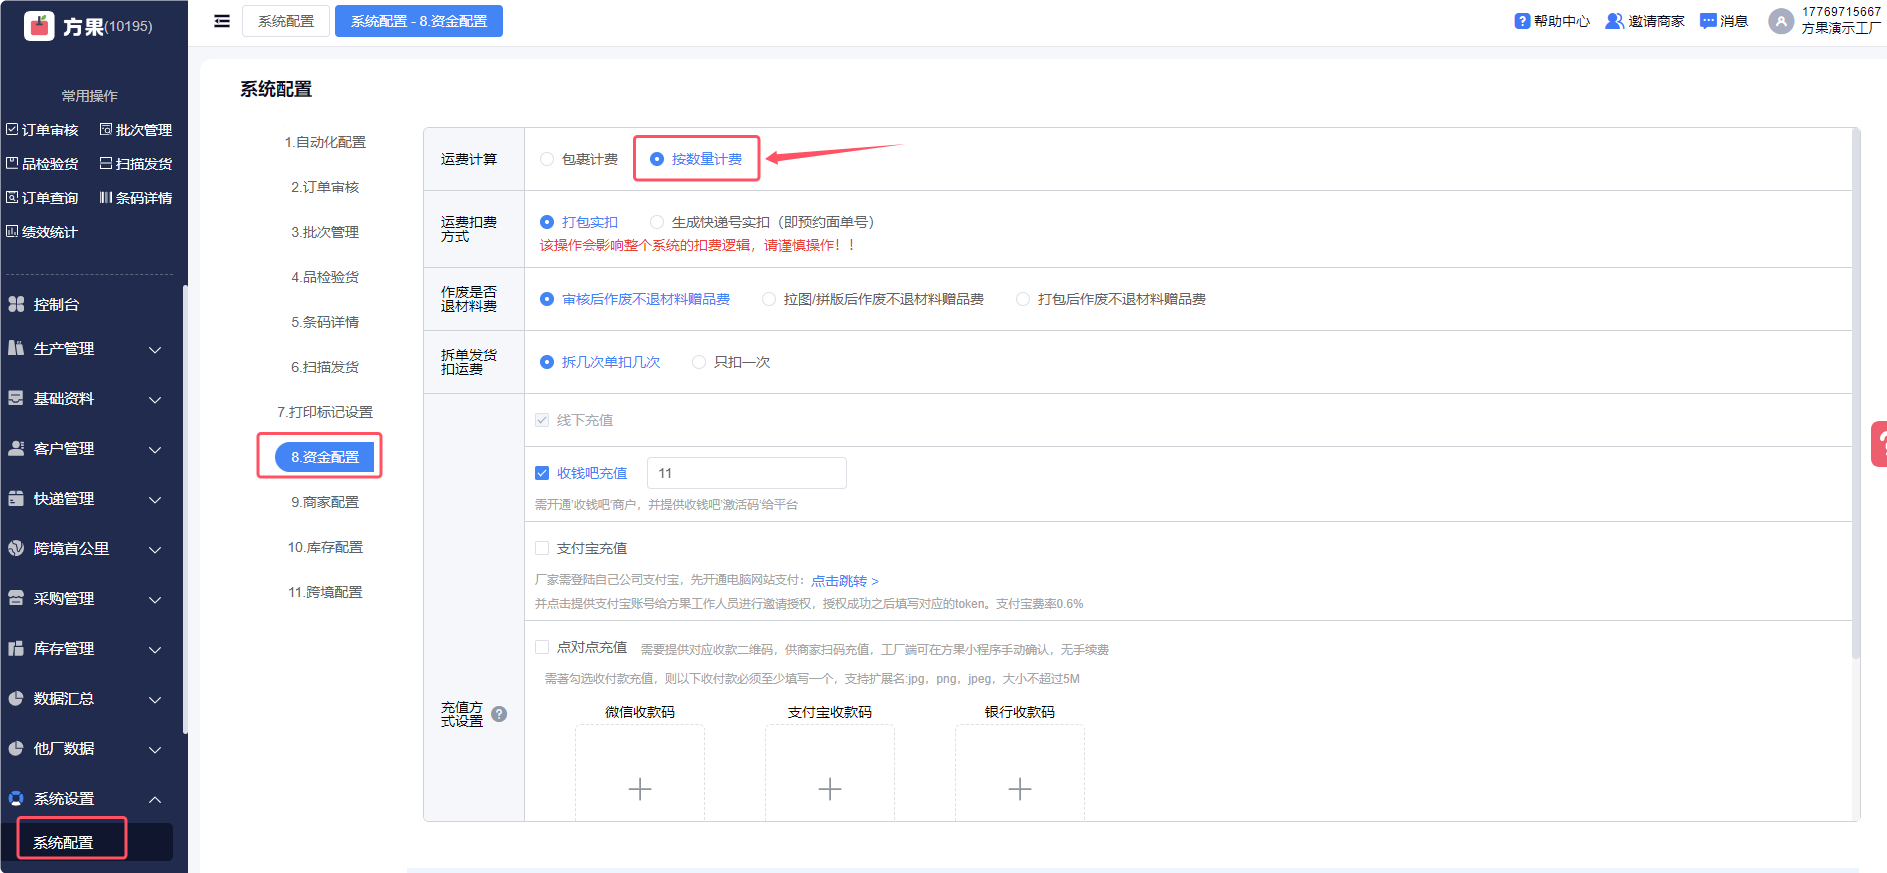Enable 点对点充值 checkbox

tap(542, 647)
